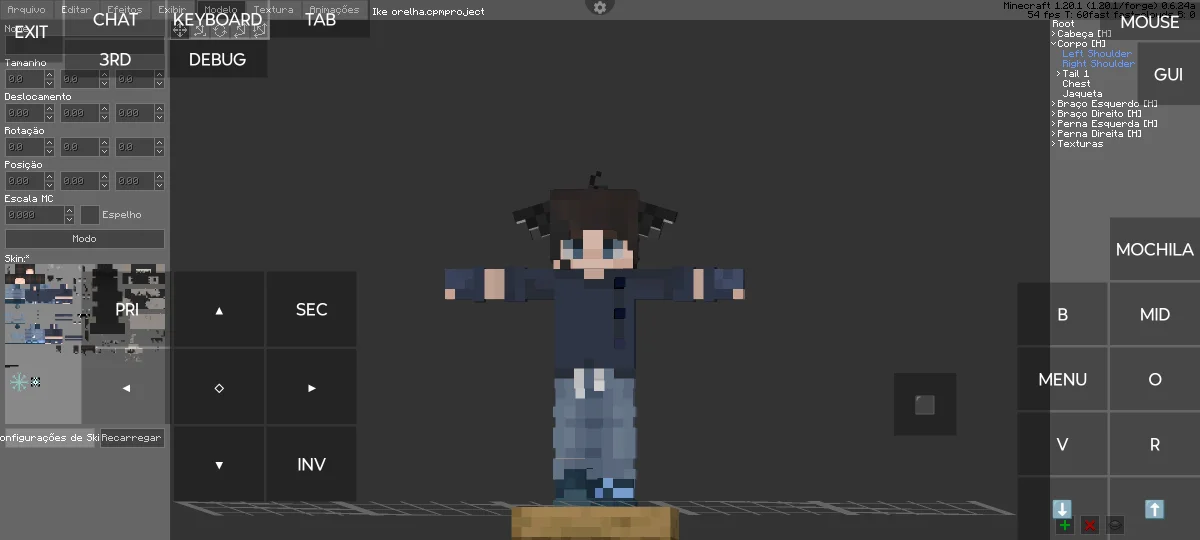
Task: Tap the MID overlay button
Action: 1155,315
